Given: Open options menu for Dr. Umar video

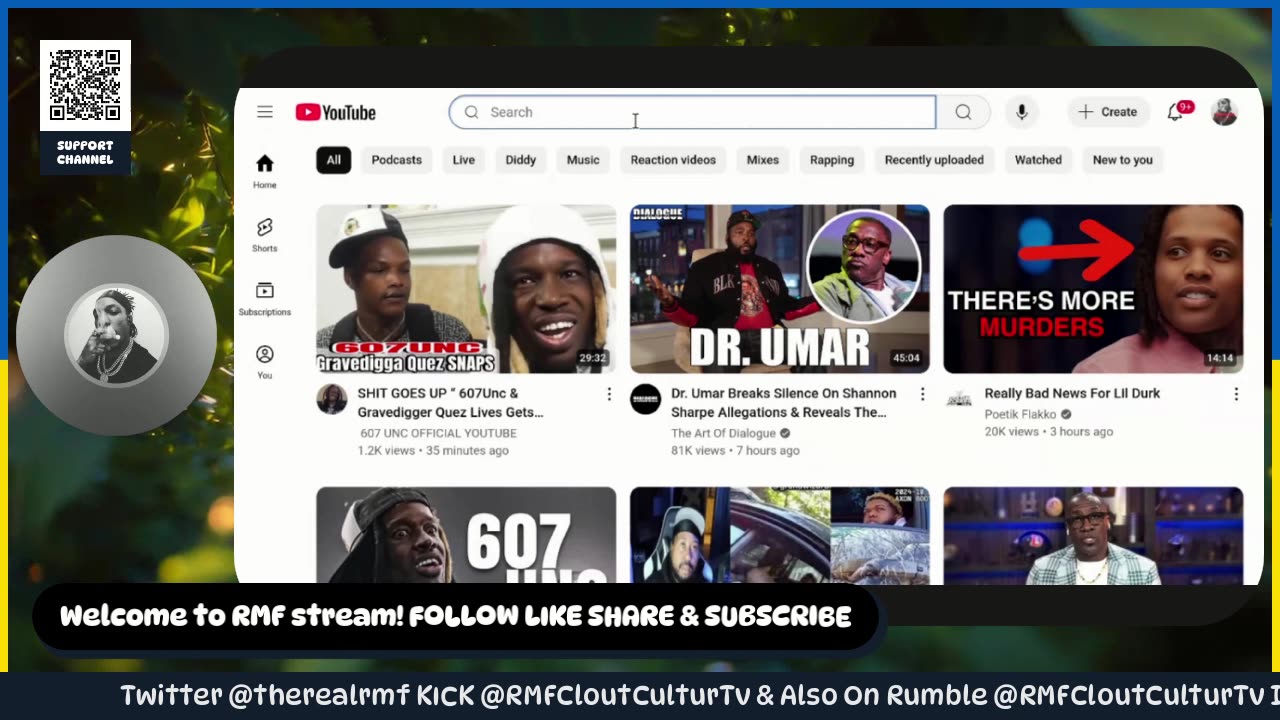Looking at the screenshot, I should pyautogui.click(x=922, y=394).
